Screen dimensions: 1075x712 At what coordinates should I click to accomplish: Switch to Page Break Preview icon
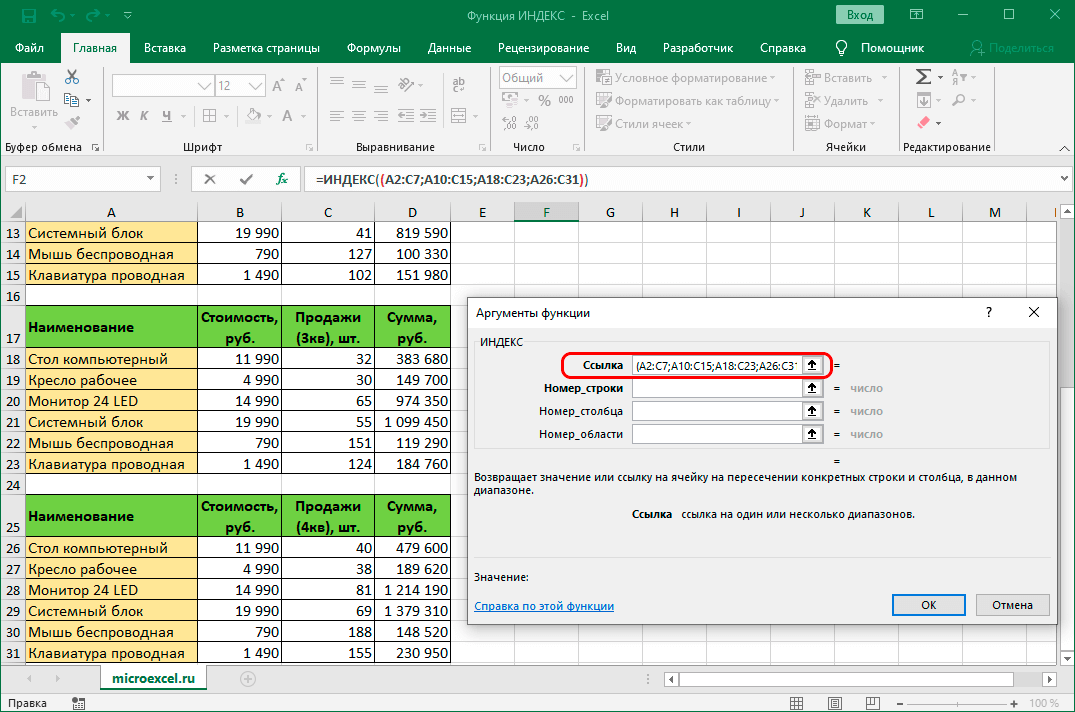872,703
